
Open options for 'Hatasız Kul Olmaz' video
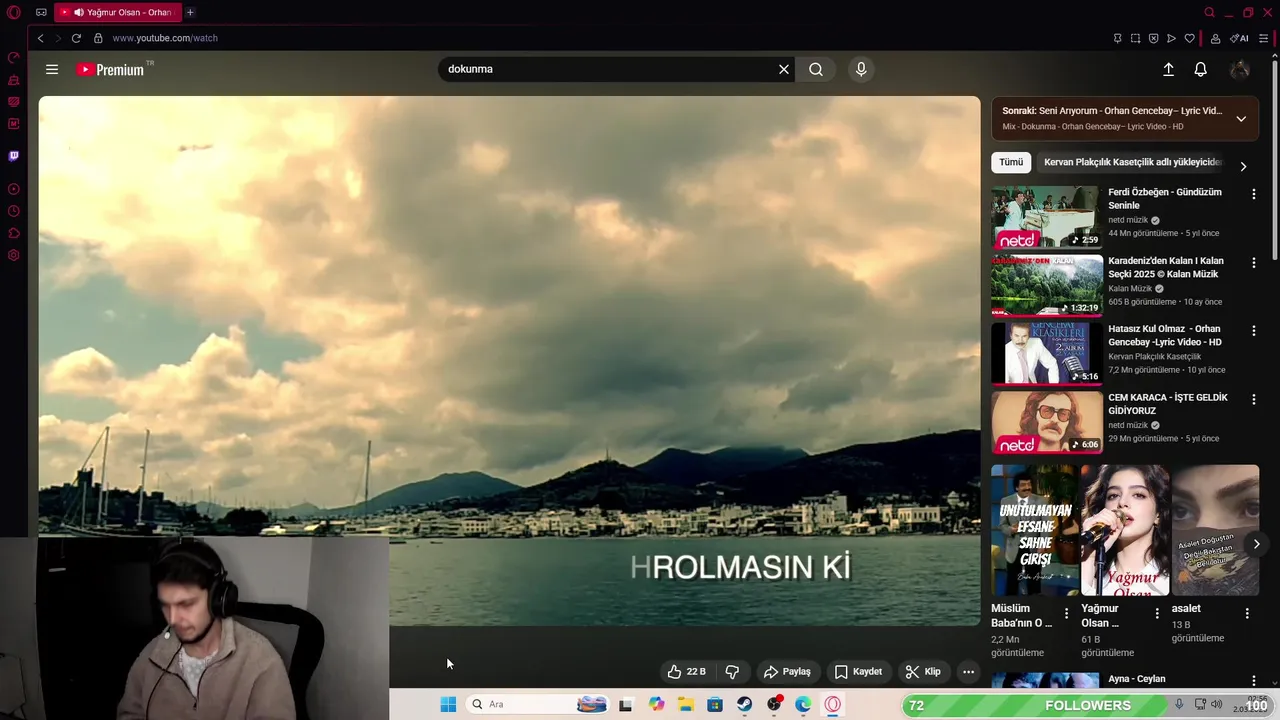coord(1253,330)
